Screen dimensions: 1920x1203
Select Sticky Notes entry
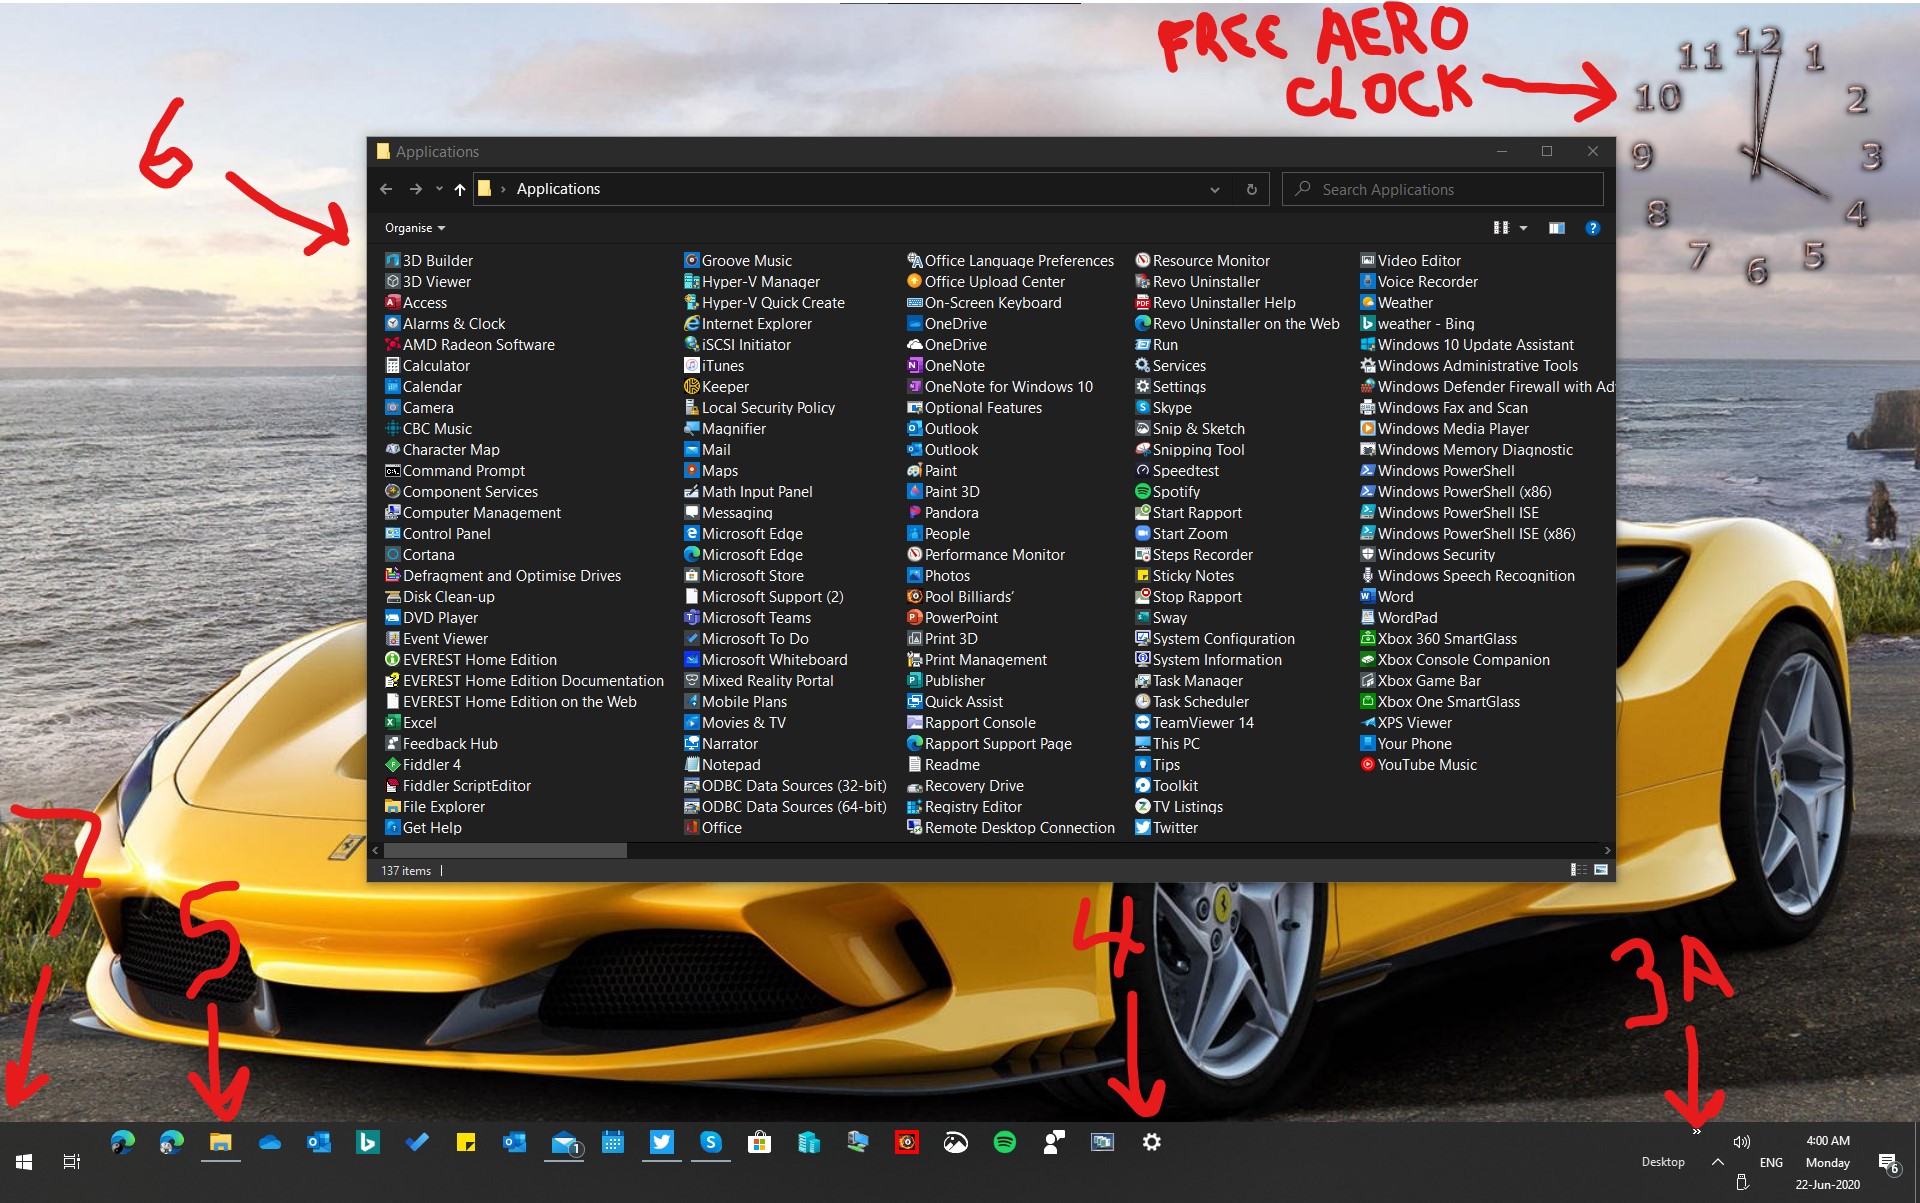click(1184, 575)
